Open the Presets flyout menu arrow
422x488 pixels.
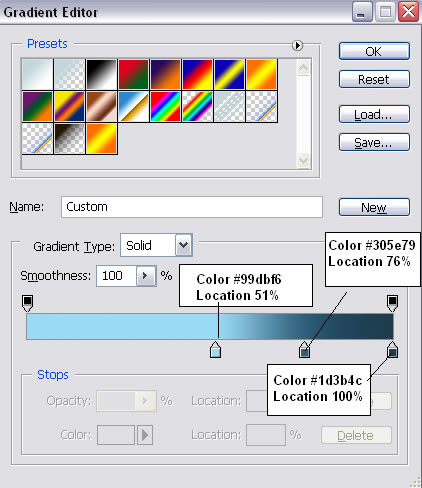297,45
